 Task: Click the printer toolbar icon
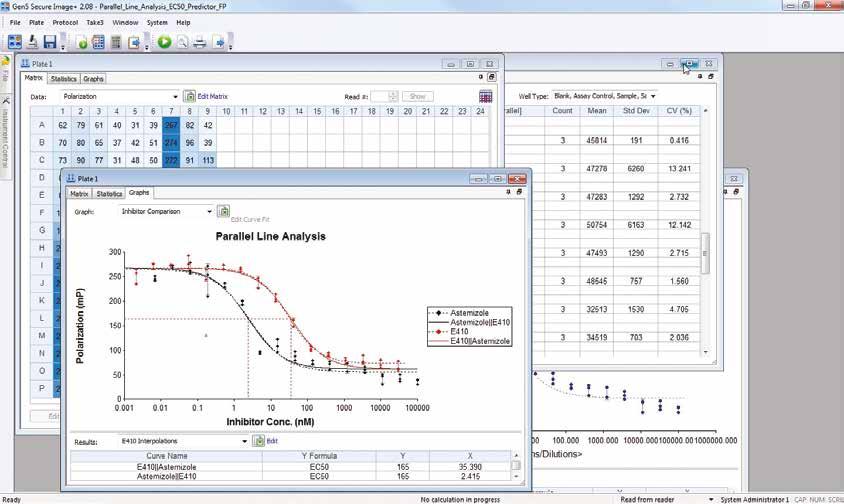[x=200, y=42]
